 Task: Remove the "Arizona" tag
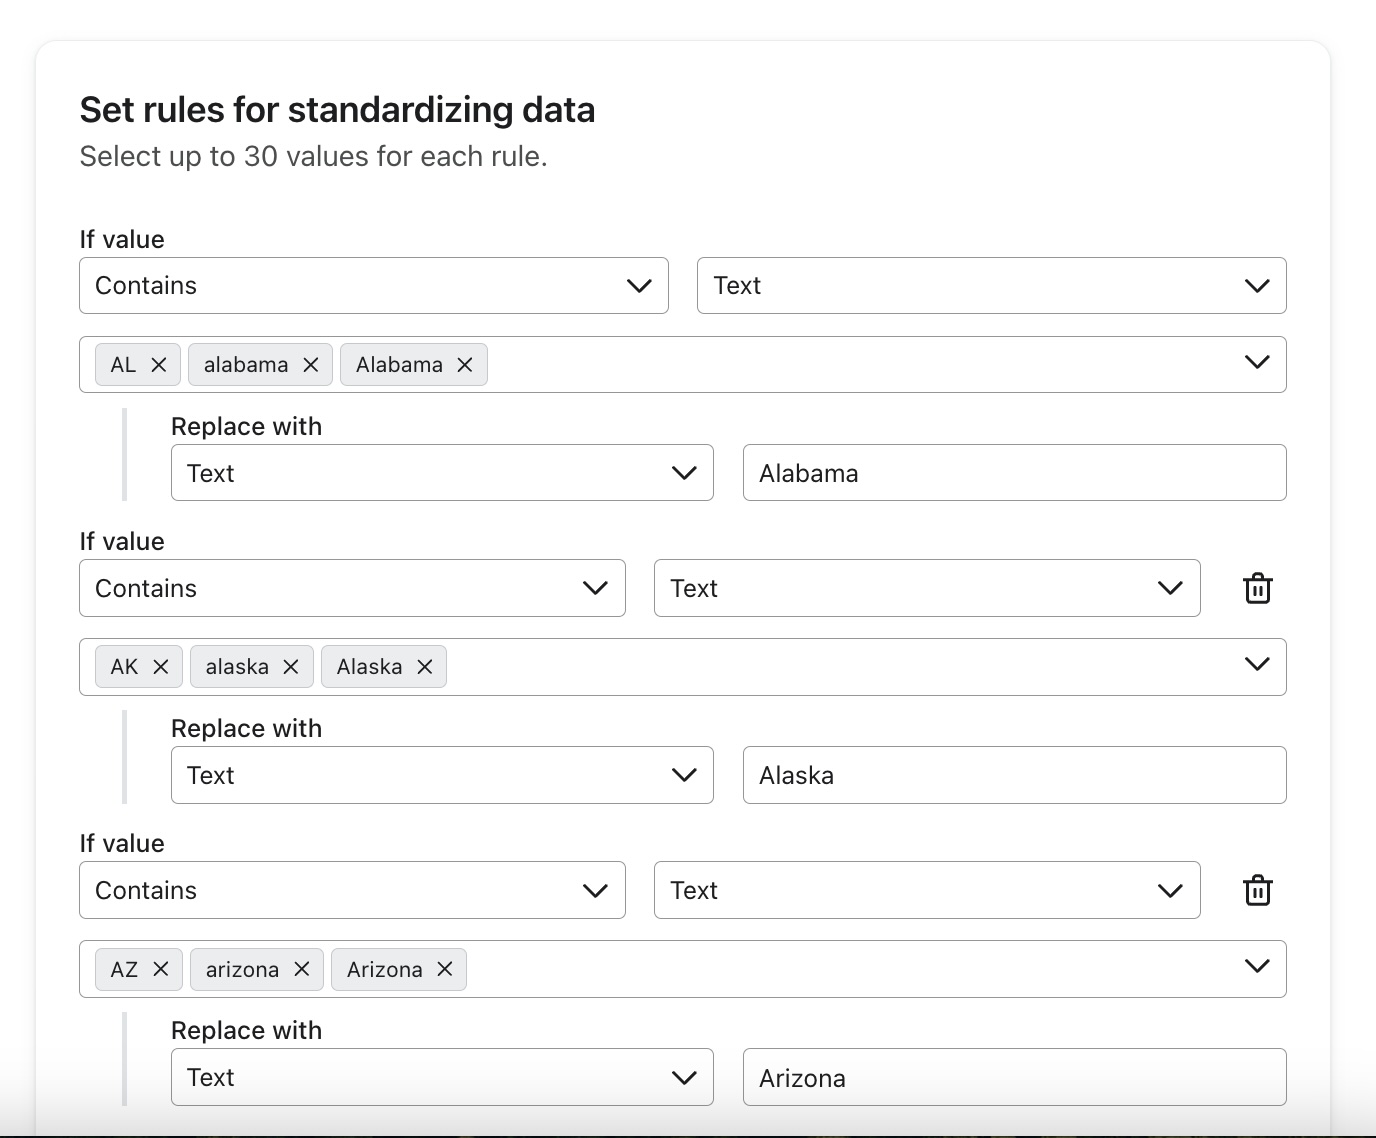tap(444, 969)
